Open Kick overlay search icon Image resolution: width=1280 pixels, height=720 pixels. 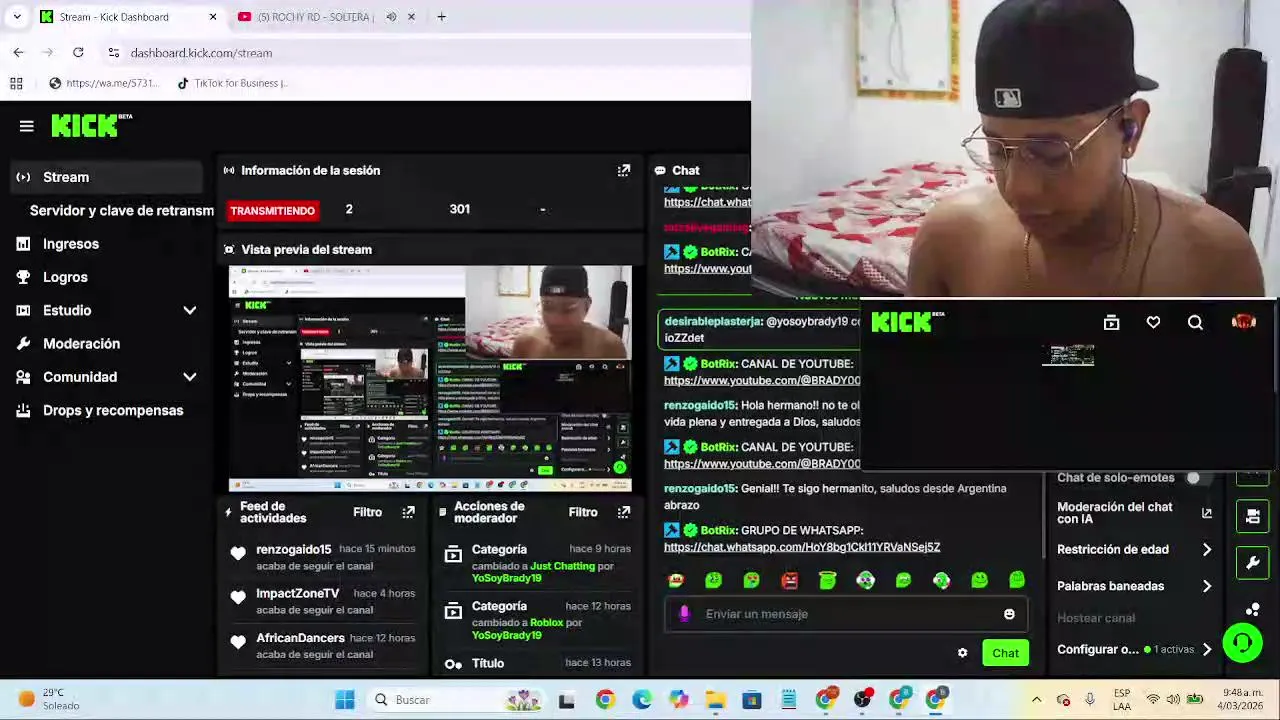point(1195,322)
